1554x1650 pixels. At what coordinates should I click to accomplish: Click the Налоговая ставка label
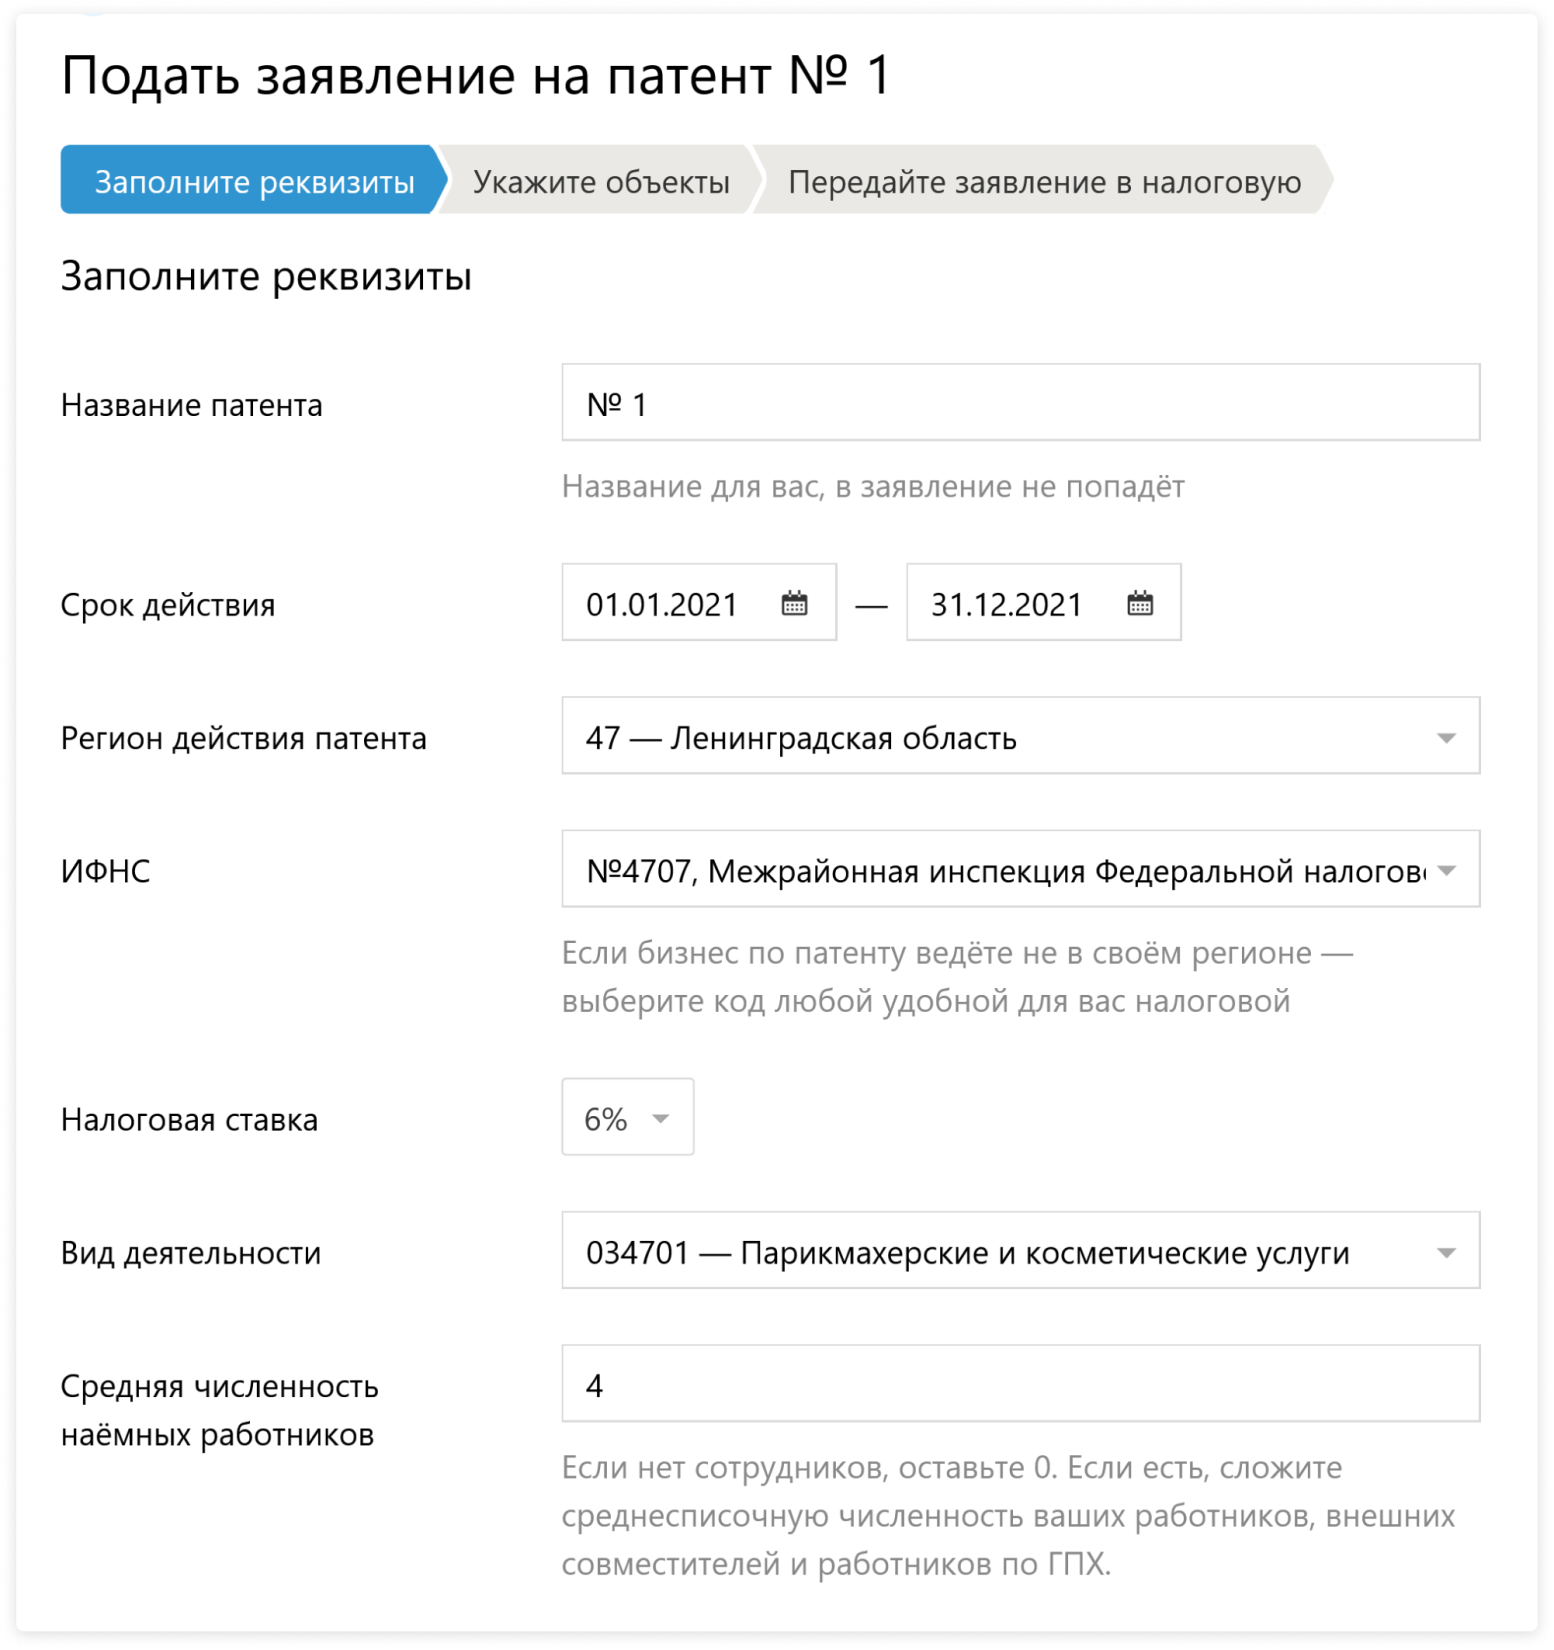point(189,1120)
